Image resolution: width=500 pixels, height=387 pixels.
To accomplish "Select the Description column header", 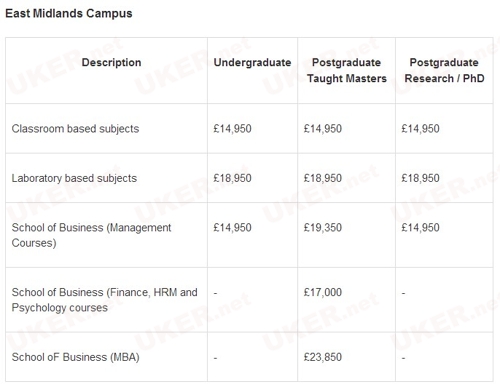I will pos(111,62).
